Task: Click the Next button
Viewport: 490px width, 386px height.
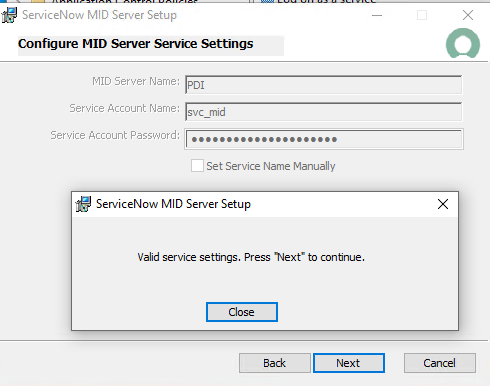Action: [349, 363]
